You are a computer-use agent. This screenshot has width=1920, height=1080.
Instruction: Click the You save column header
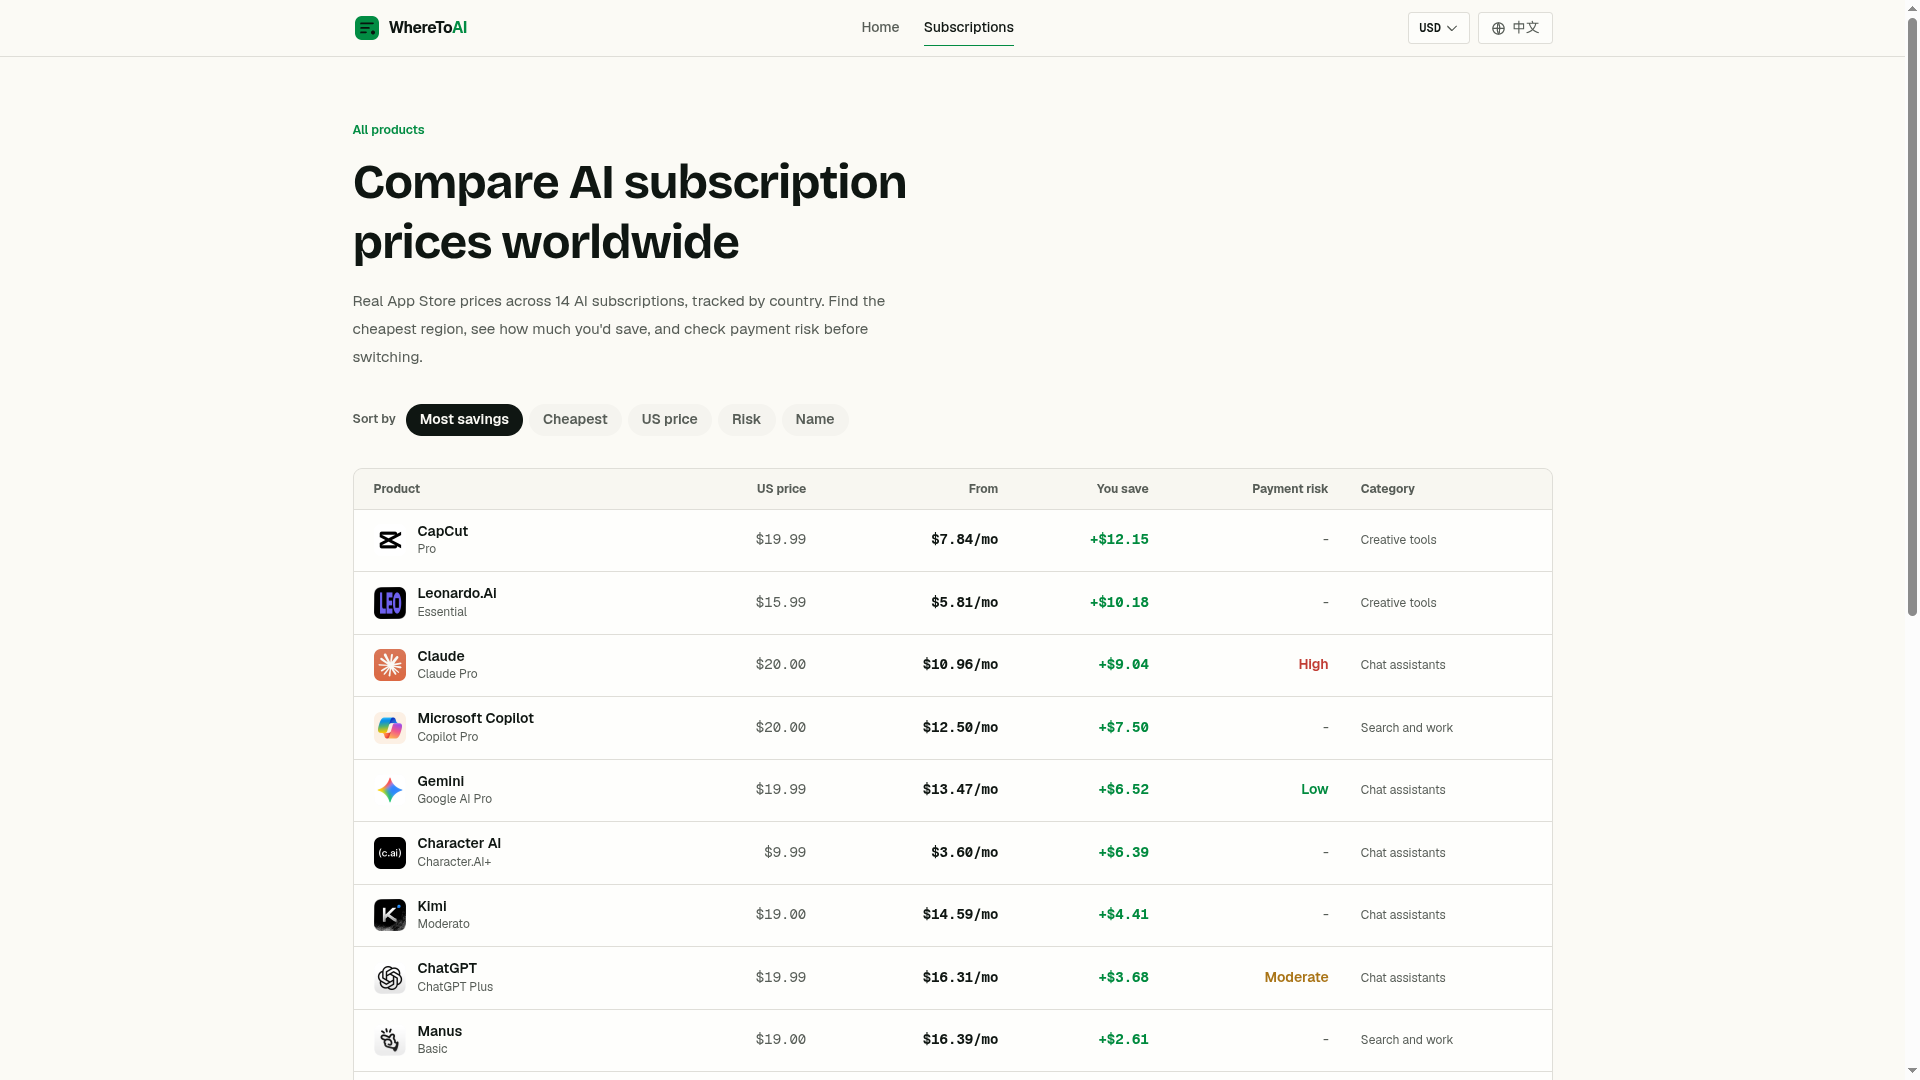[x=1122, y=489]
